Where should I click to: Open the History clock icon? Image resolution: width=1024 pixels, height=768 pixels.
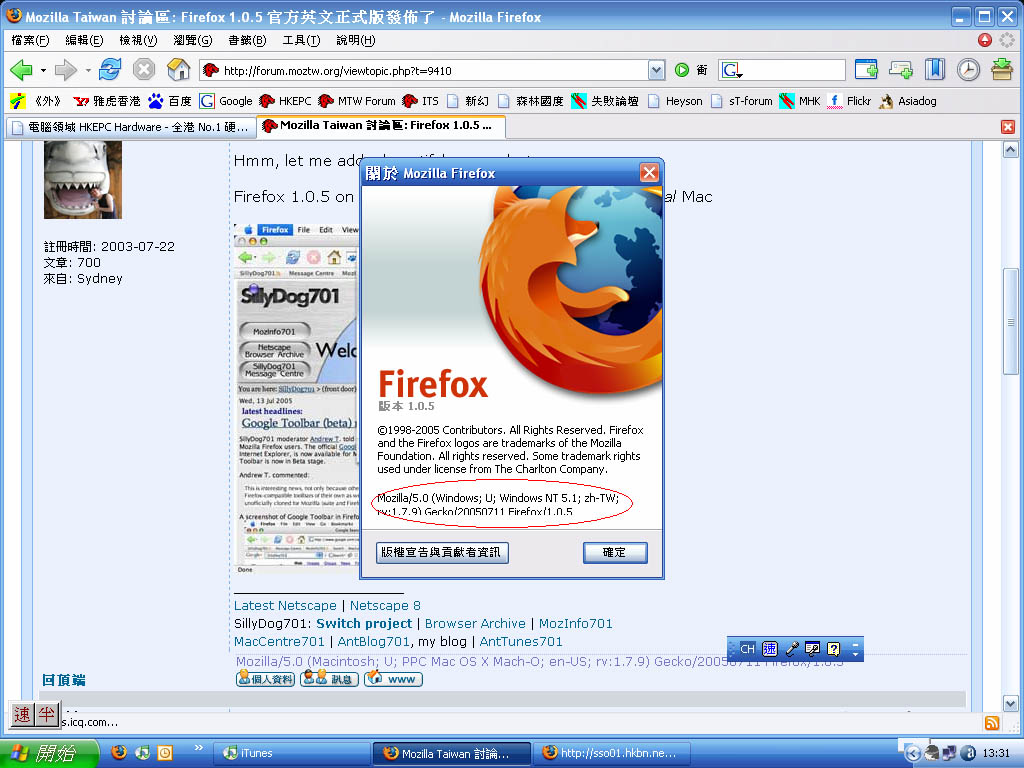(x=968, y=69)
